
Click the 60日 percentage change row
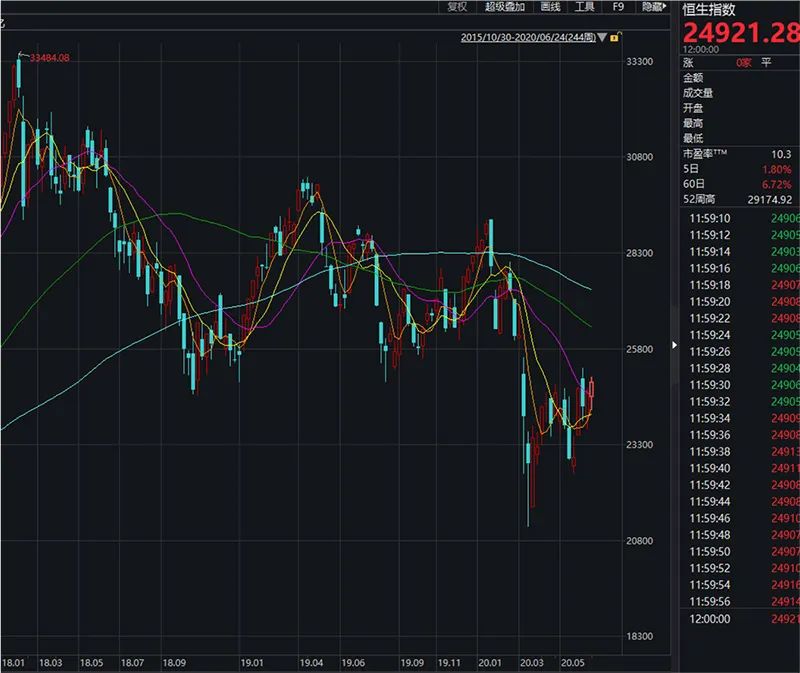point(739,184)
